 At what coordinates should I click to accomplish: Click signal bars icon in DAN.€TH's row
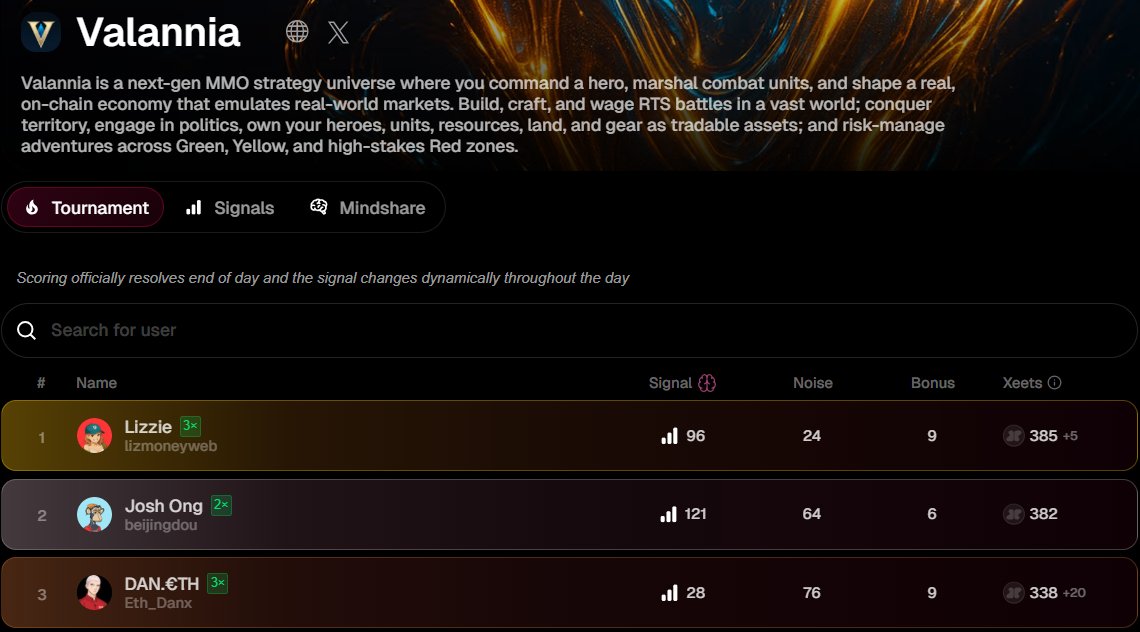669,593
